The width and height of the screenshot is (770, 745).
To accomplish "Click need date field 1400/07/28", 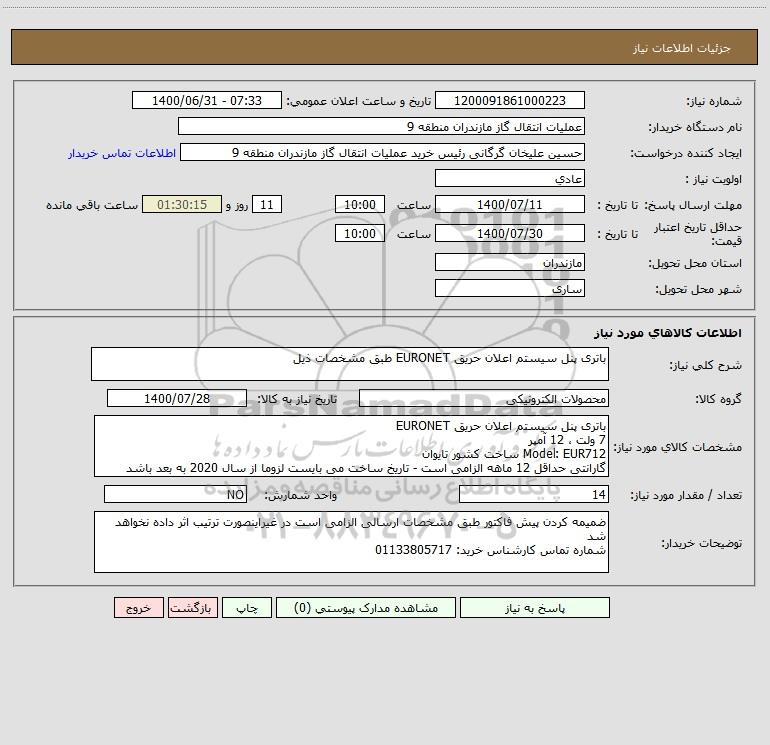I will [x=177, y=398].
